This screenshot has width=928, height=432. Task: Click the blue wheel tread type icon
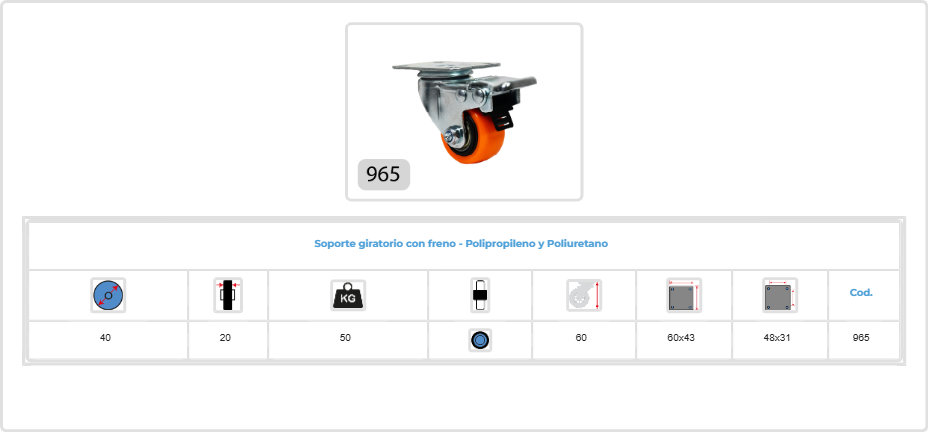tap(480, 340)
